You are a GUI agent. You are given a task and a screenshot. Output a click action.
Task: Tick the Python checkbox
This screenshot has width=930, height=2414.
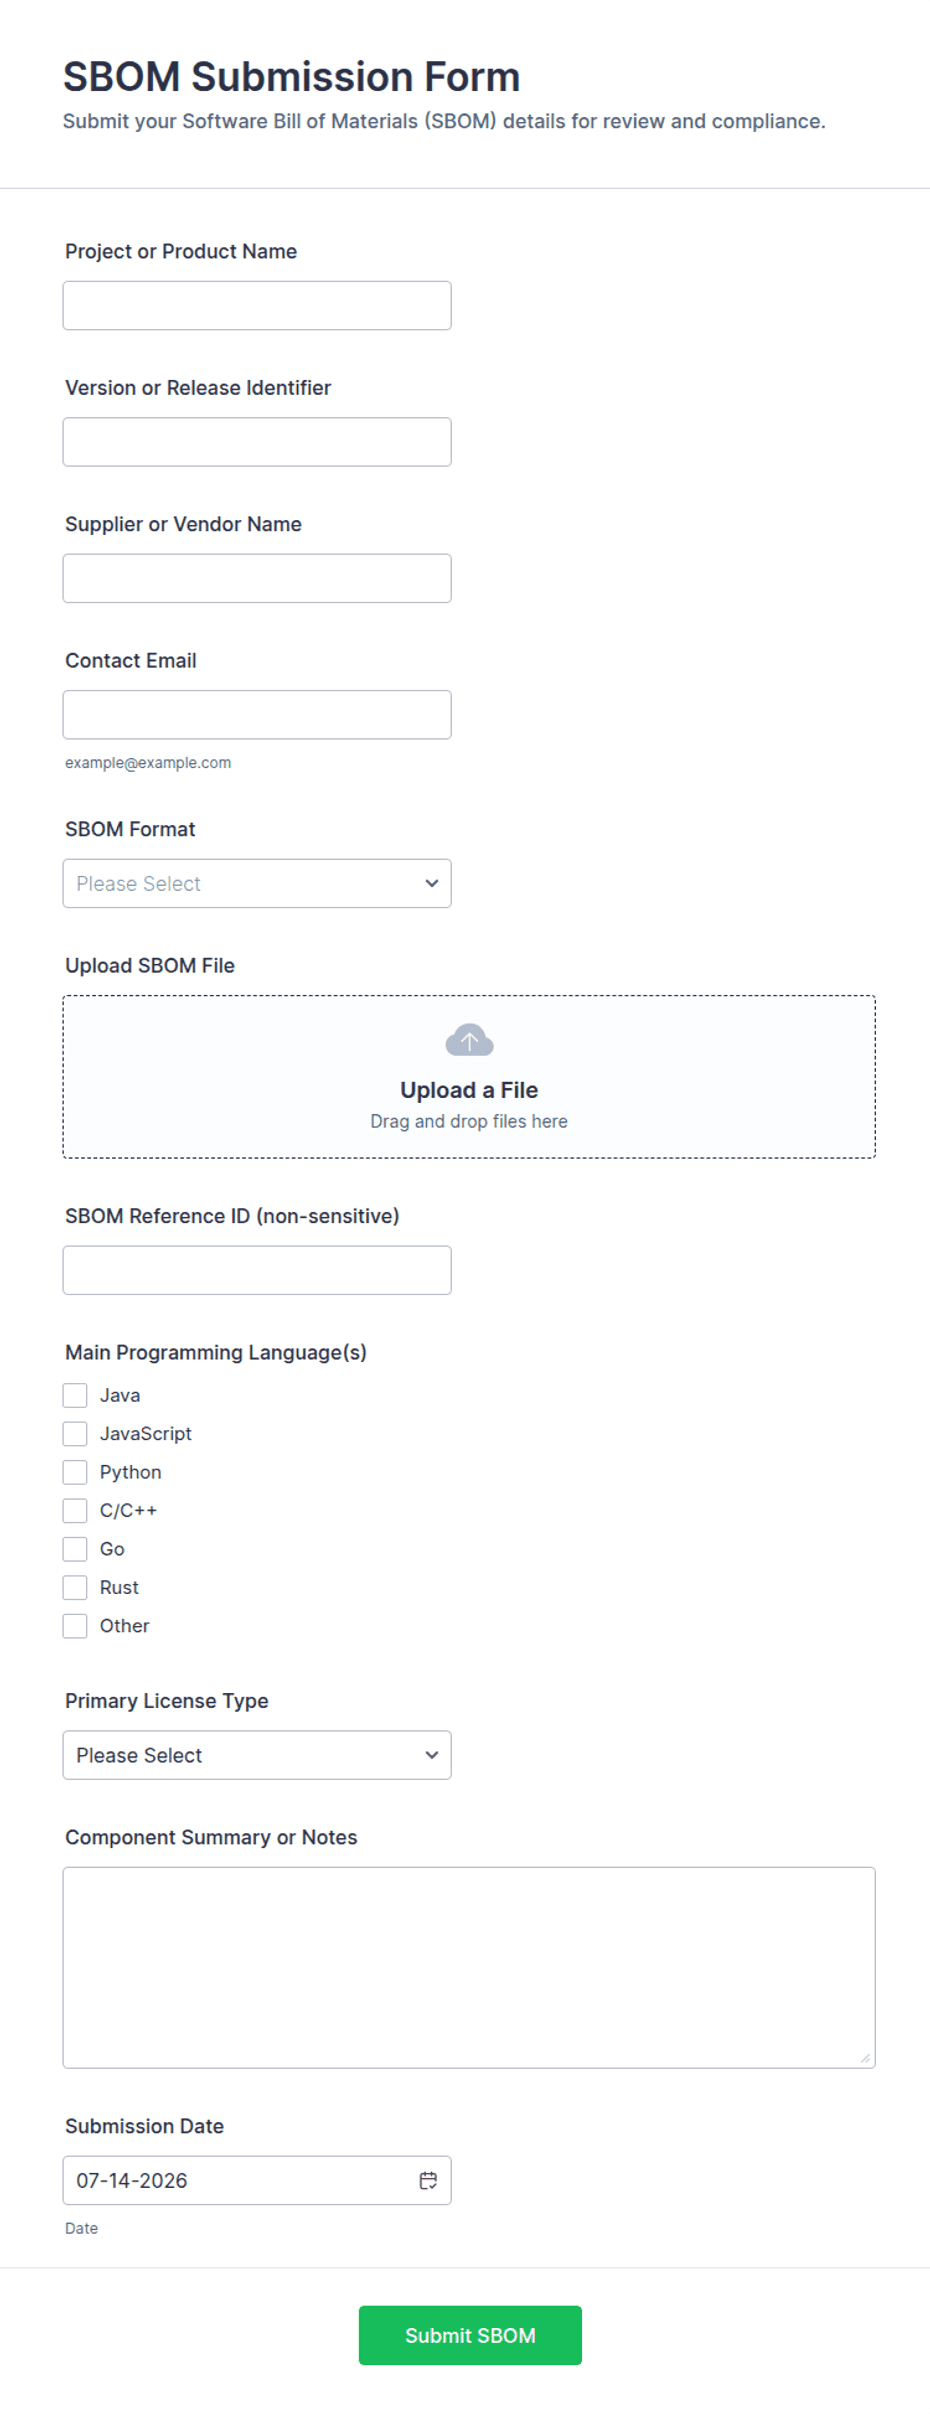(75, 1472)
